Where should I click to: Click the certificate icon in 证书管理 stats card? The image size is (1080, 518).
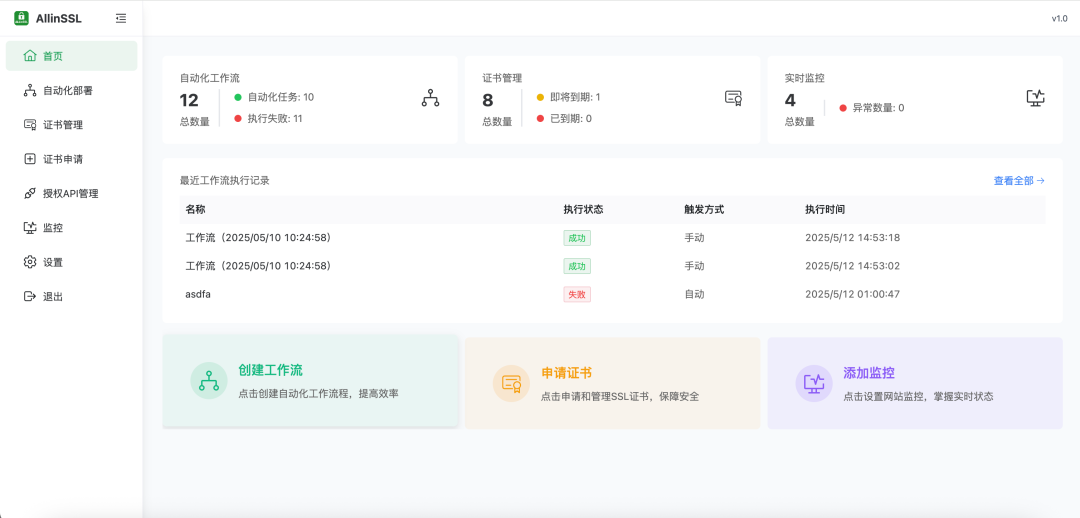(733, 98)
